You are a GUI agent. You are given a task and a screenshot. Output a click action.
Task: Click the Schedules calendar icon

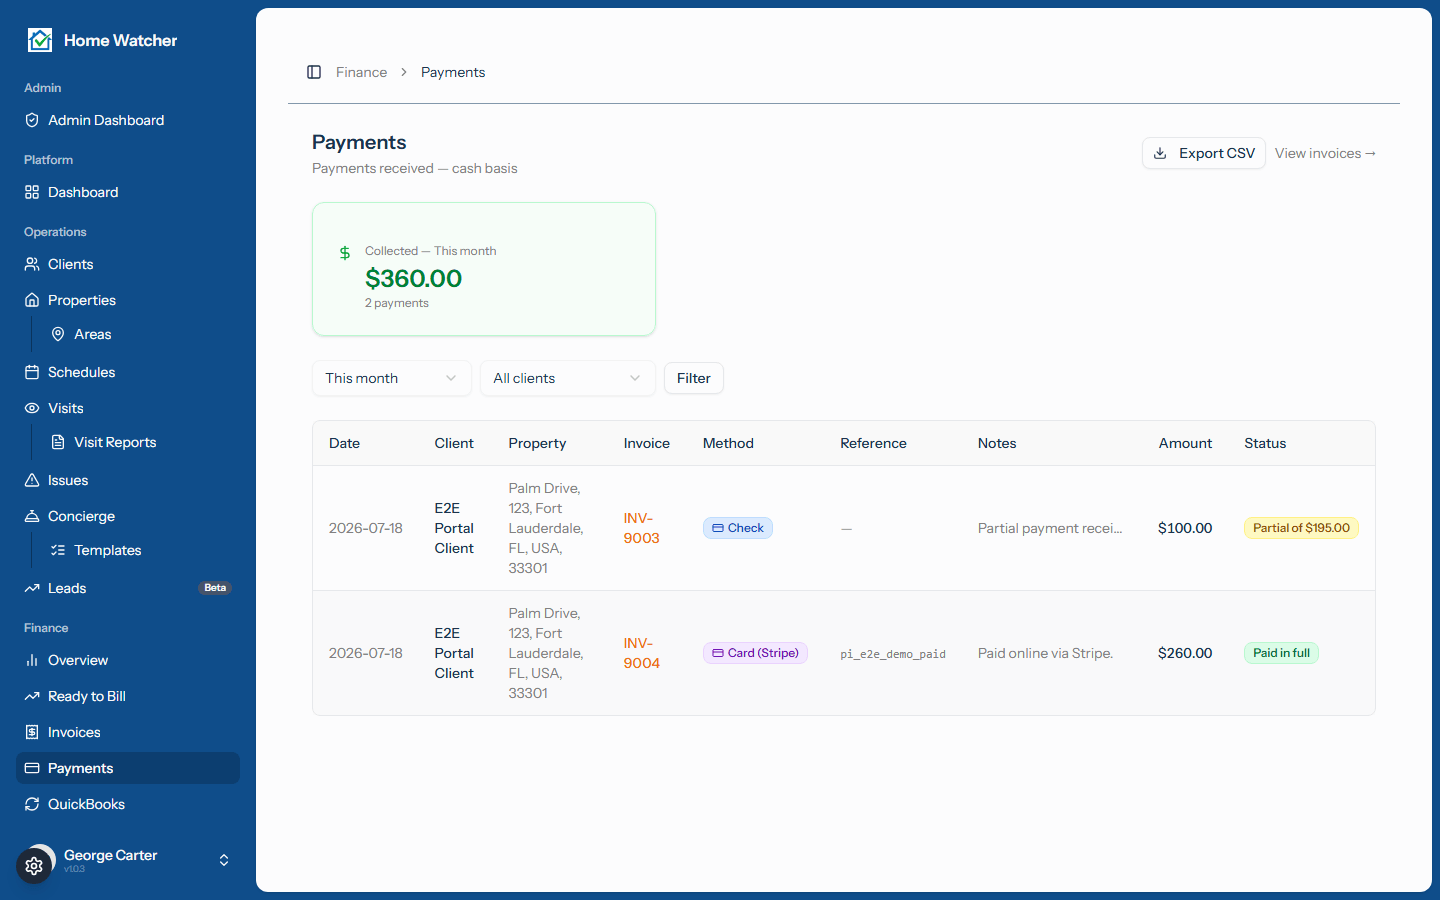click(32, 372)
